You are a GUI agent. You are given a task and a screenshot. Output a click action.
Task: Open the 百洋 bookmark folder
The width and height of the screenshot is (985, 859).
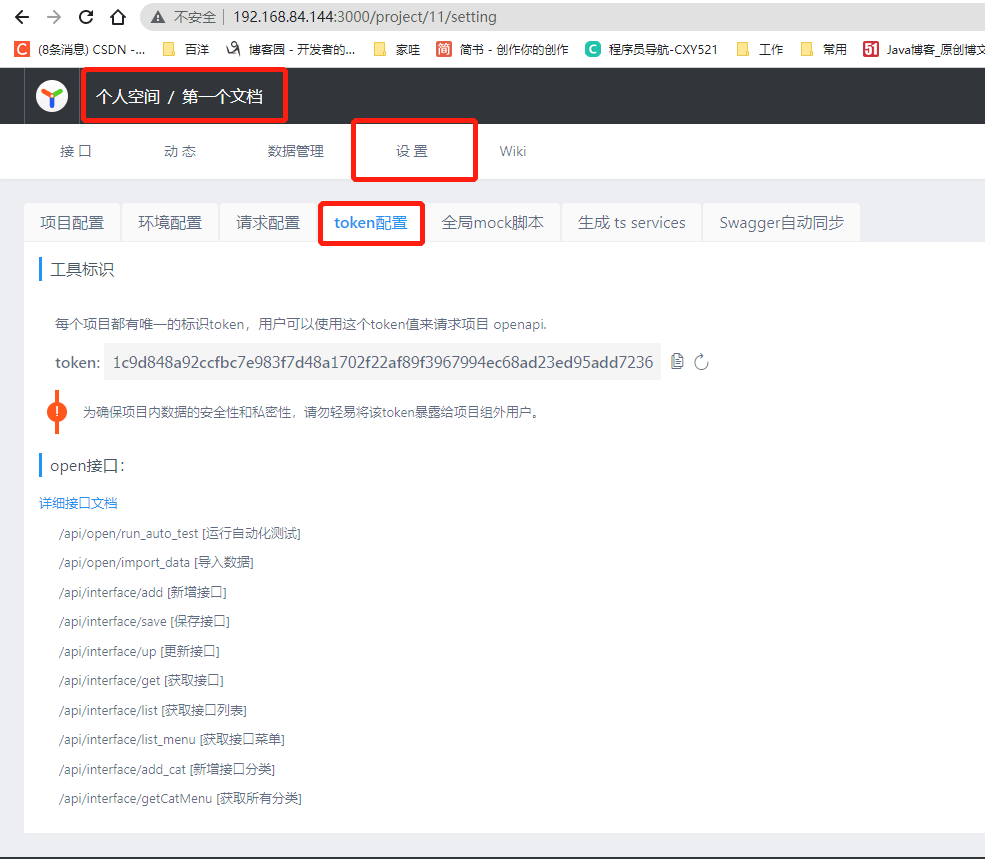point(185,49)
